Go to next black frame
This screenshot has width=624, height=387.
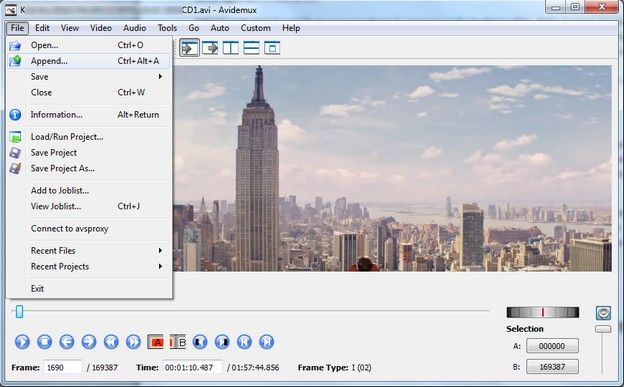pos(222,342)
